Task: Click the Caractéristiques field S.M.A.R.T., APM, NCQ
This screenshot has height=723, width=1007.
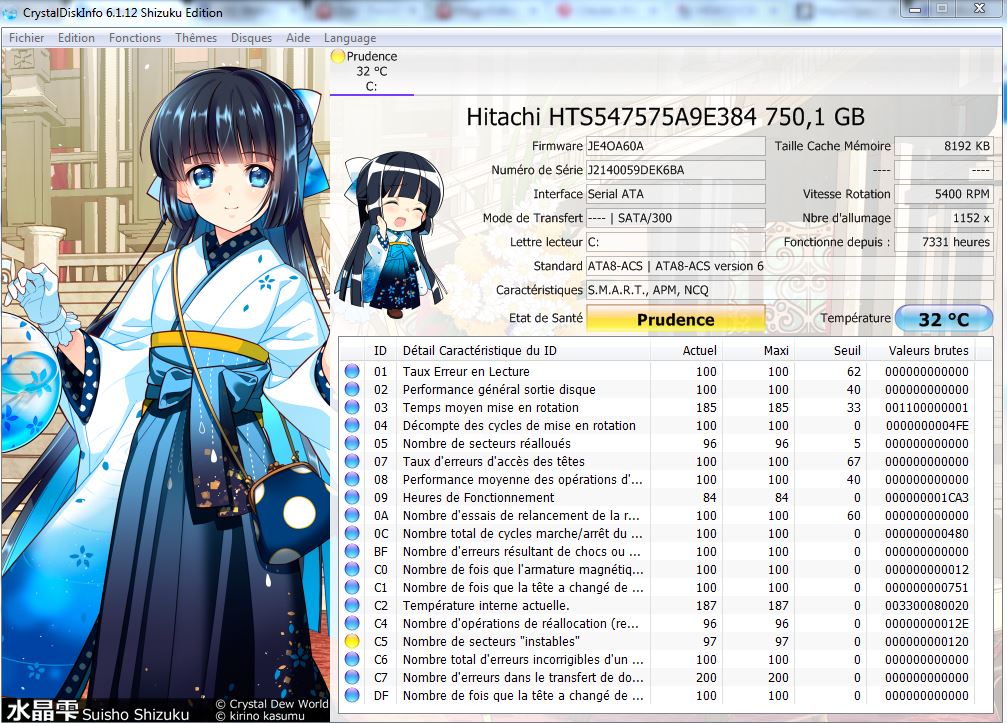Action: (x=789, y=290)
